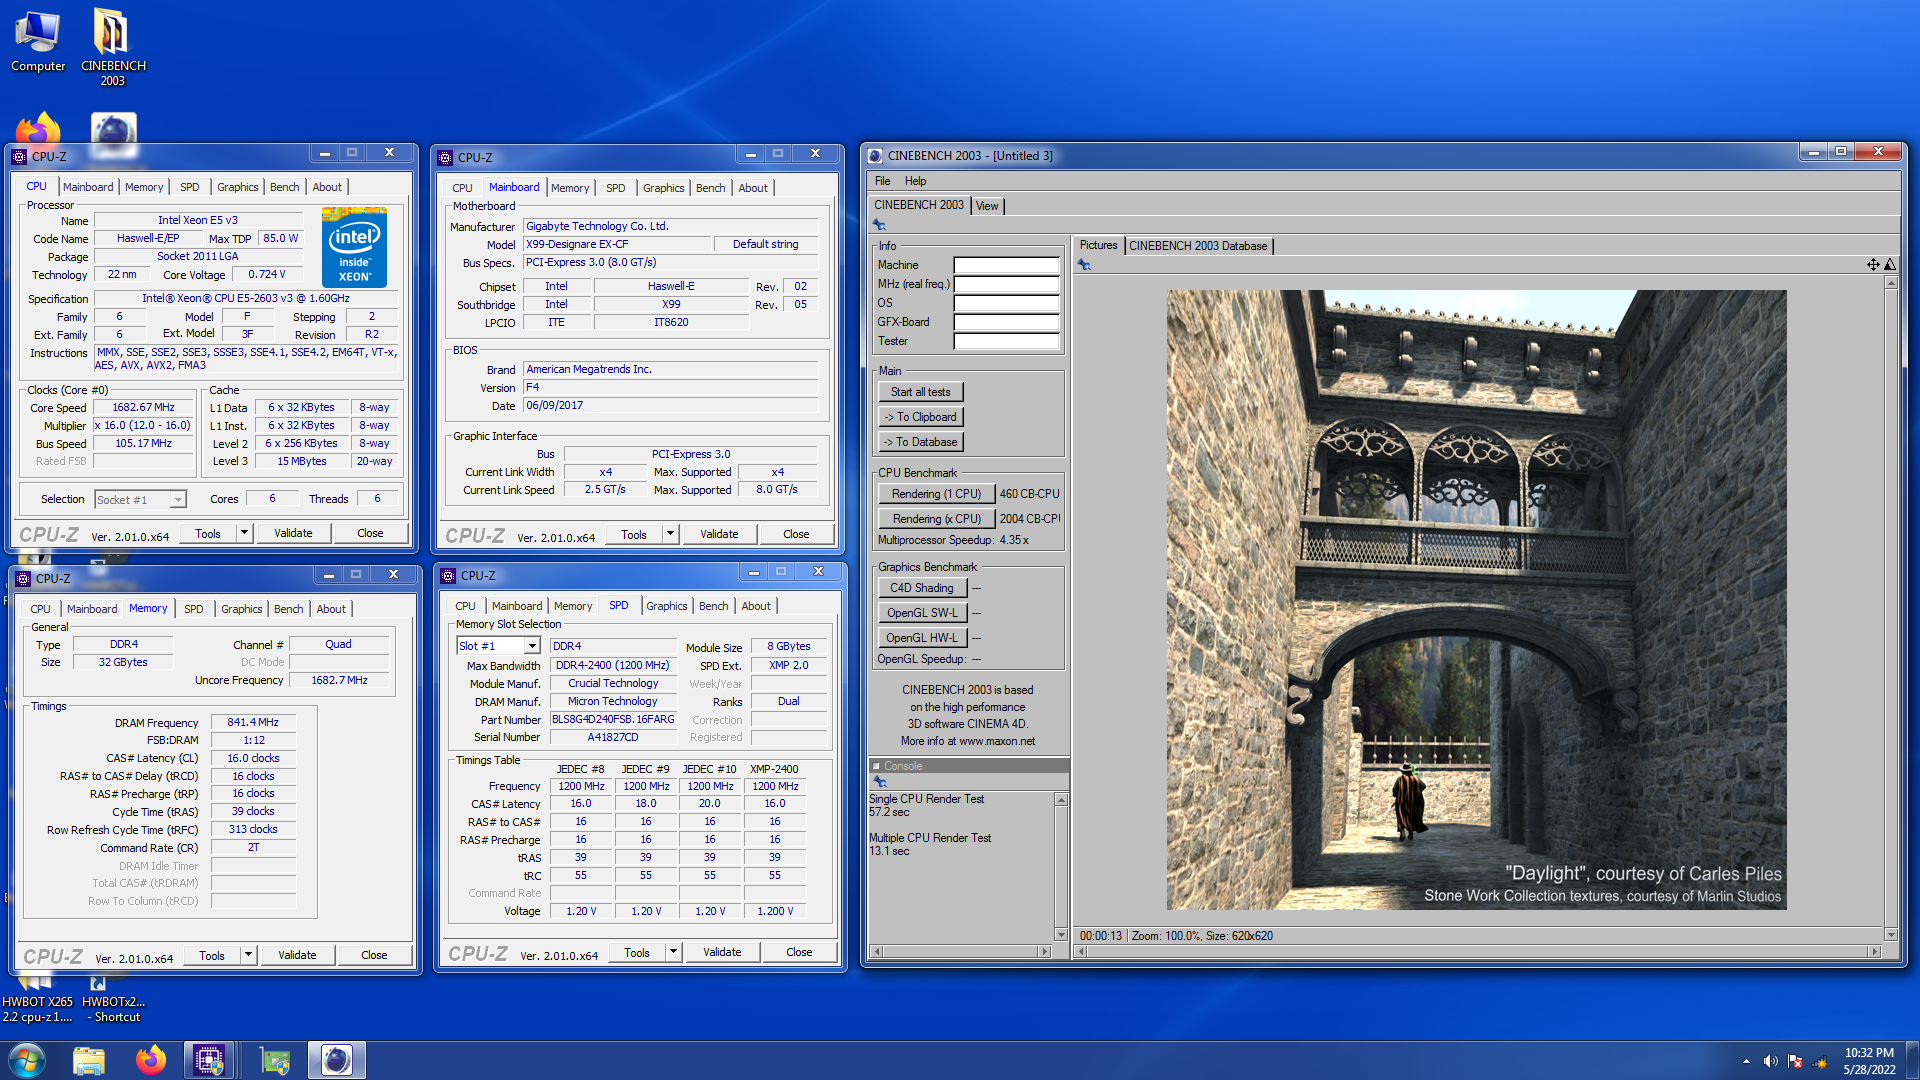The height and width of the screenshot is (1080, 1920).
Task: Run the OpenGL SW-L benchmark
Action: [x=922, y=613]
